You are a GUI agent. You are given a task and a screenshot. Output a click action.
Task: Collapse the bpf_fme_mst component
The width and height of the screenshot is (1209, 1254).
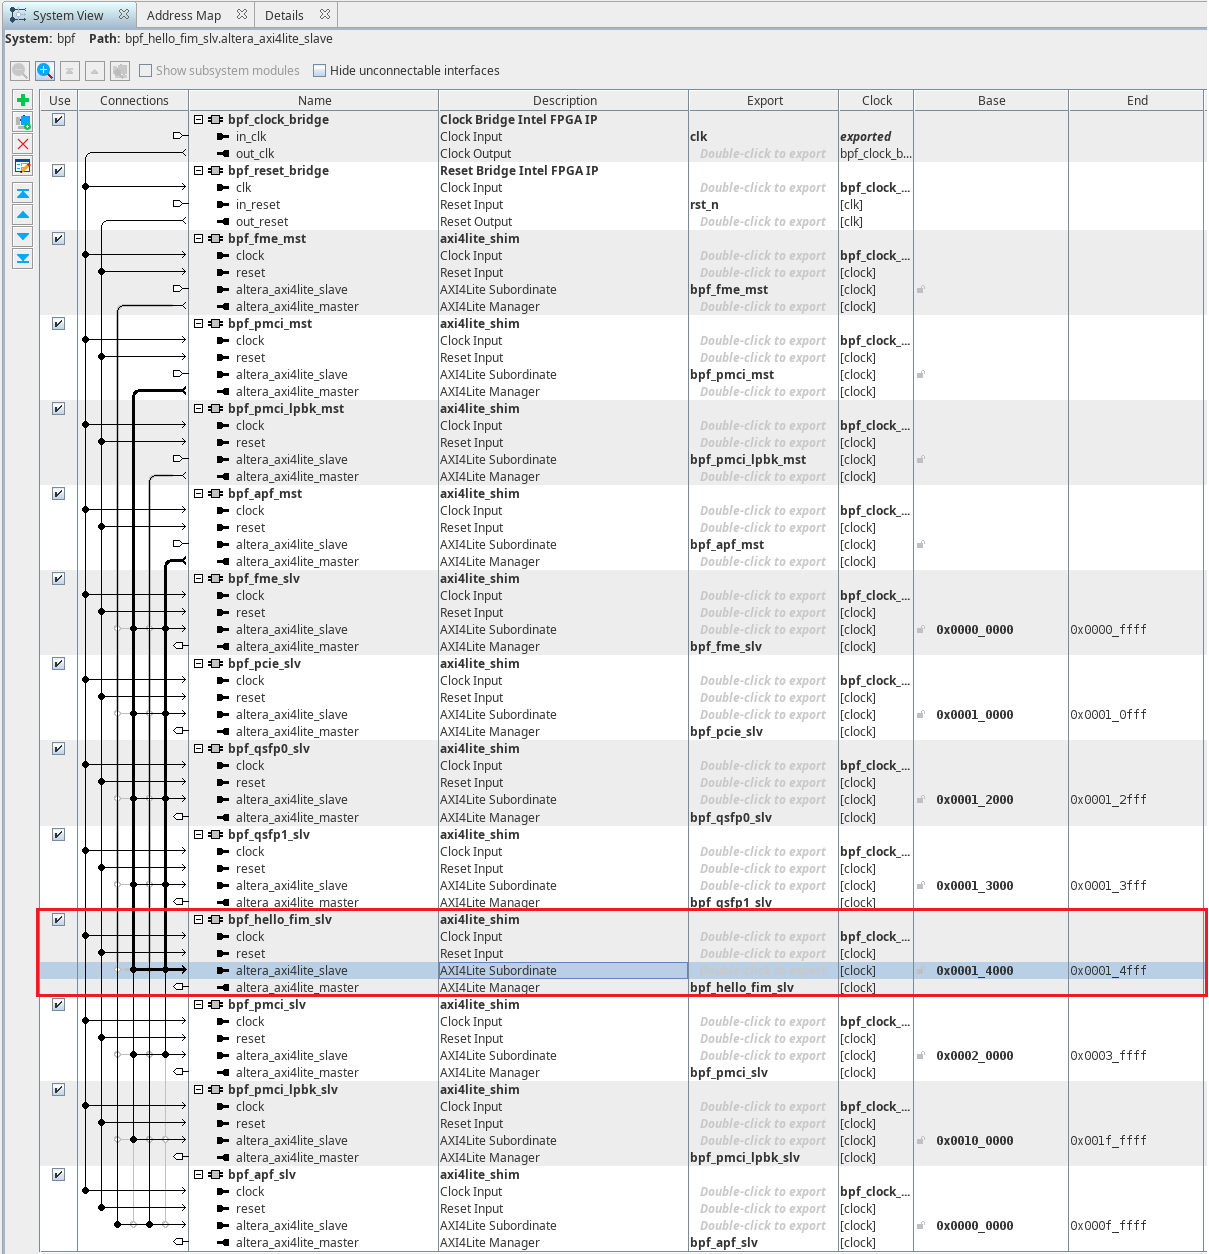pyautogui.click(x=198, y=239)
